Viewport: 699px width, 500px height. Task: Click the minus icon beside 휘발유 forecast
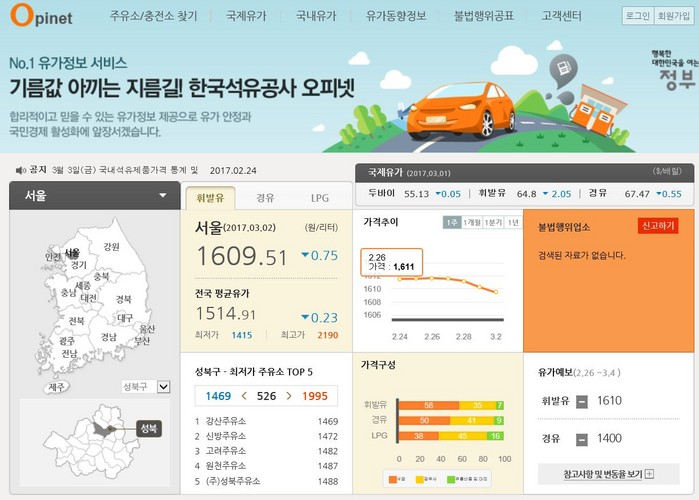coord(582,401)
